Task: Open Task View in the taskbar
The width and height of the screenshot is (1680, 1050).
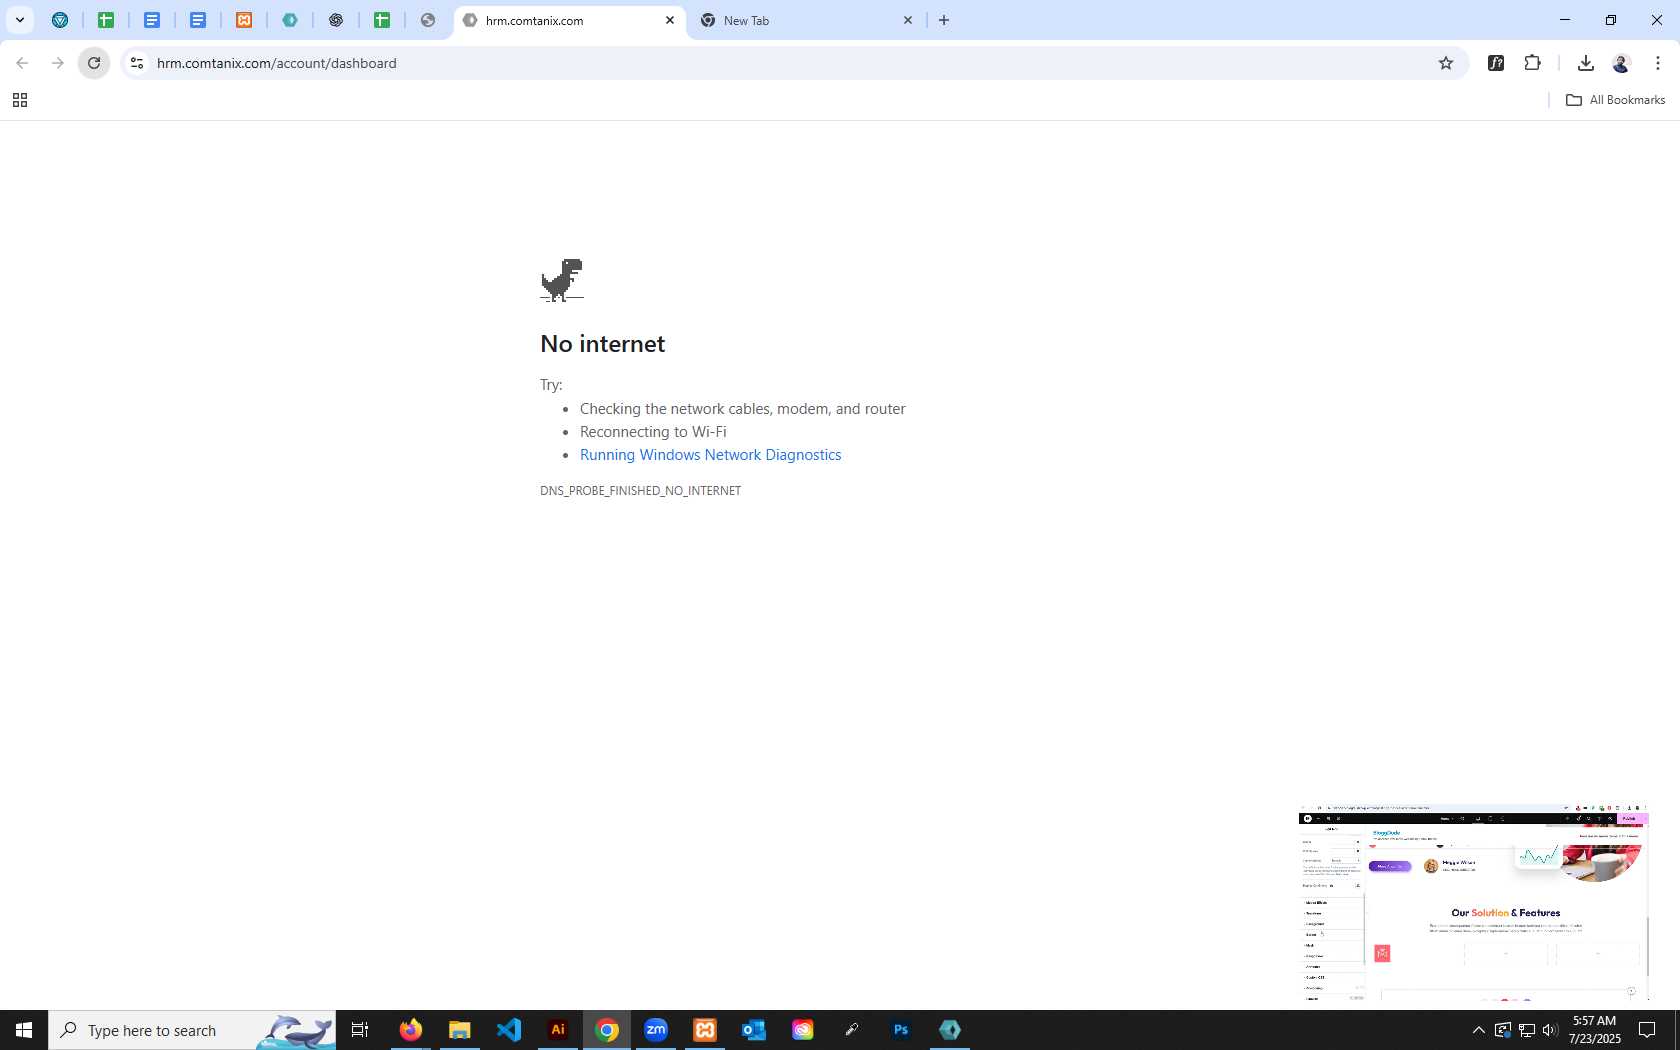Action: click(x=360, y=1030)
